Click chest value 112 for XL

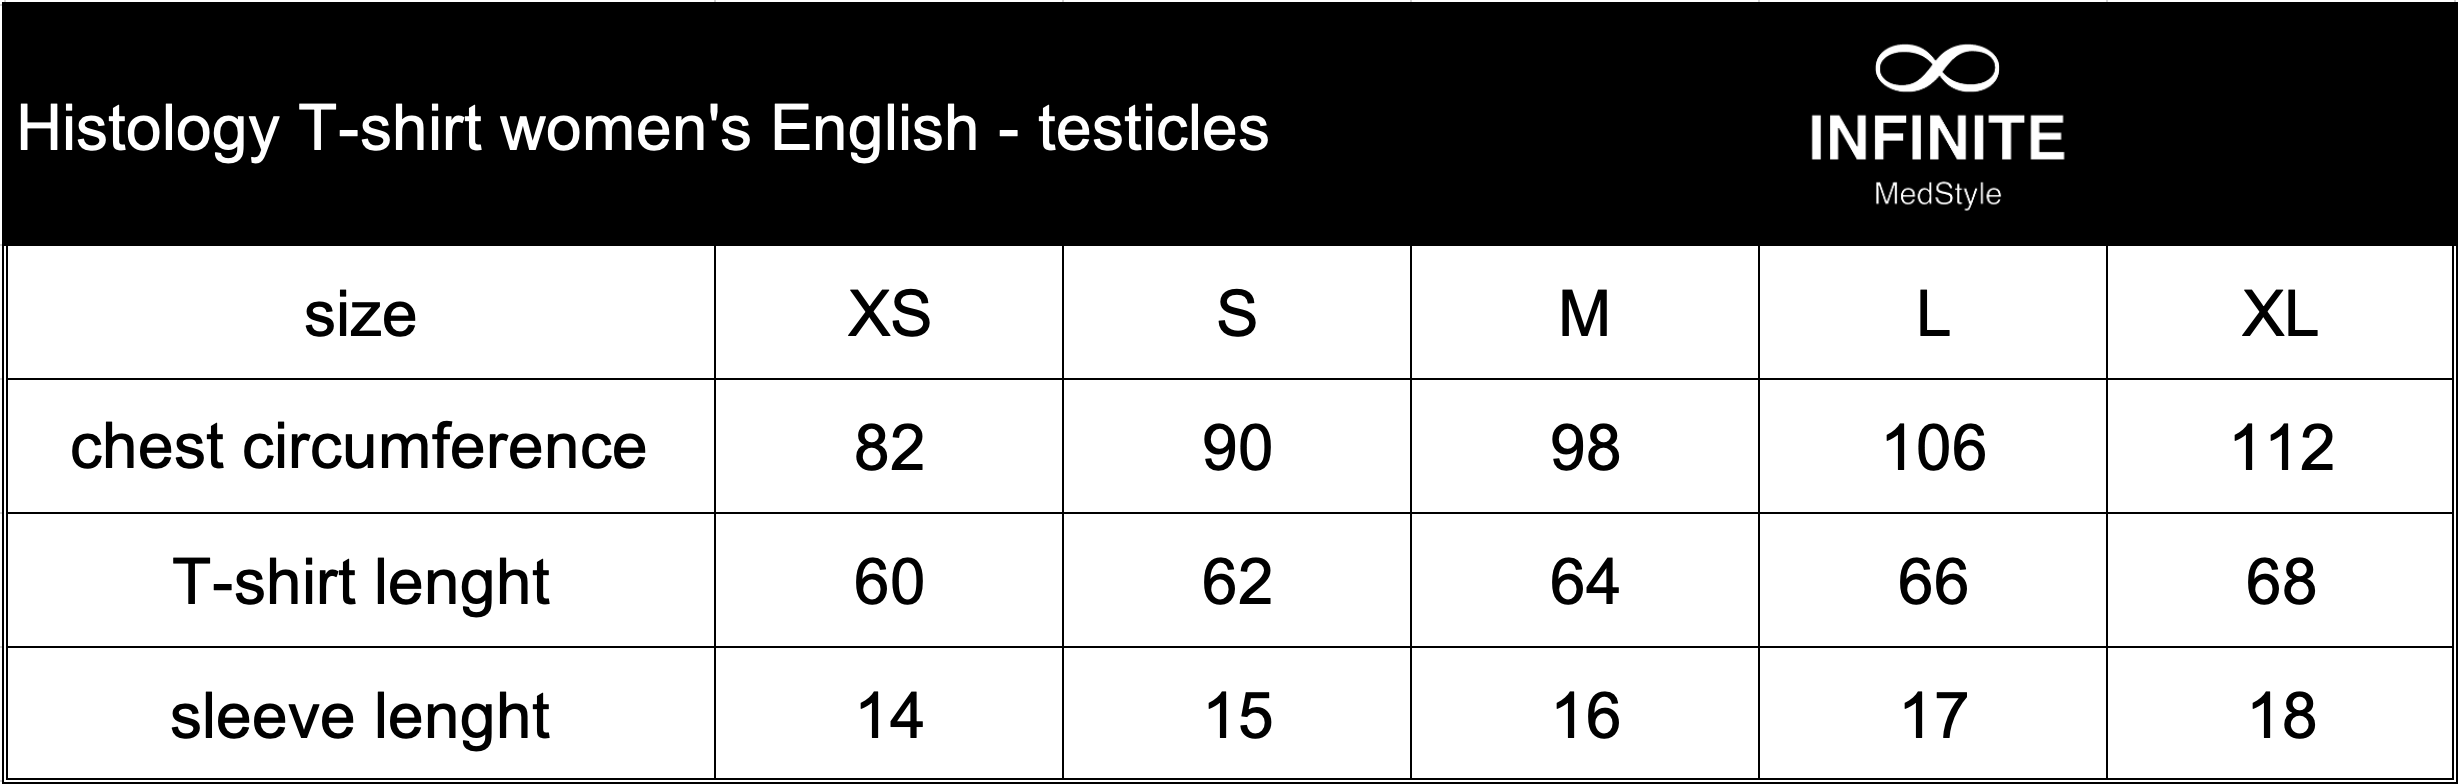(2281, 447)
